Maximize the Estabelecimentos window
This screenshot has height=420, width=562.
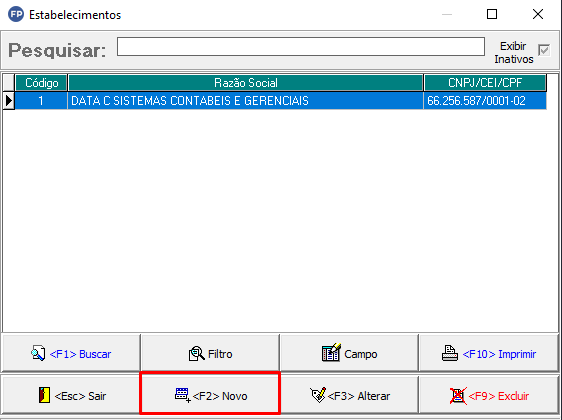coord(492,14)
